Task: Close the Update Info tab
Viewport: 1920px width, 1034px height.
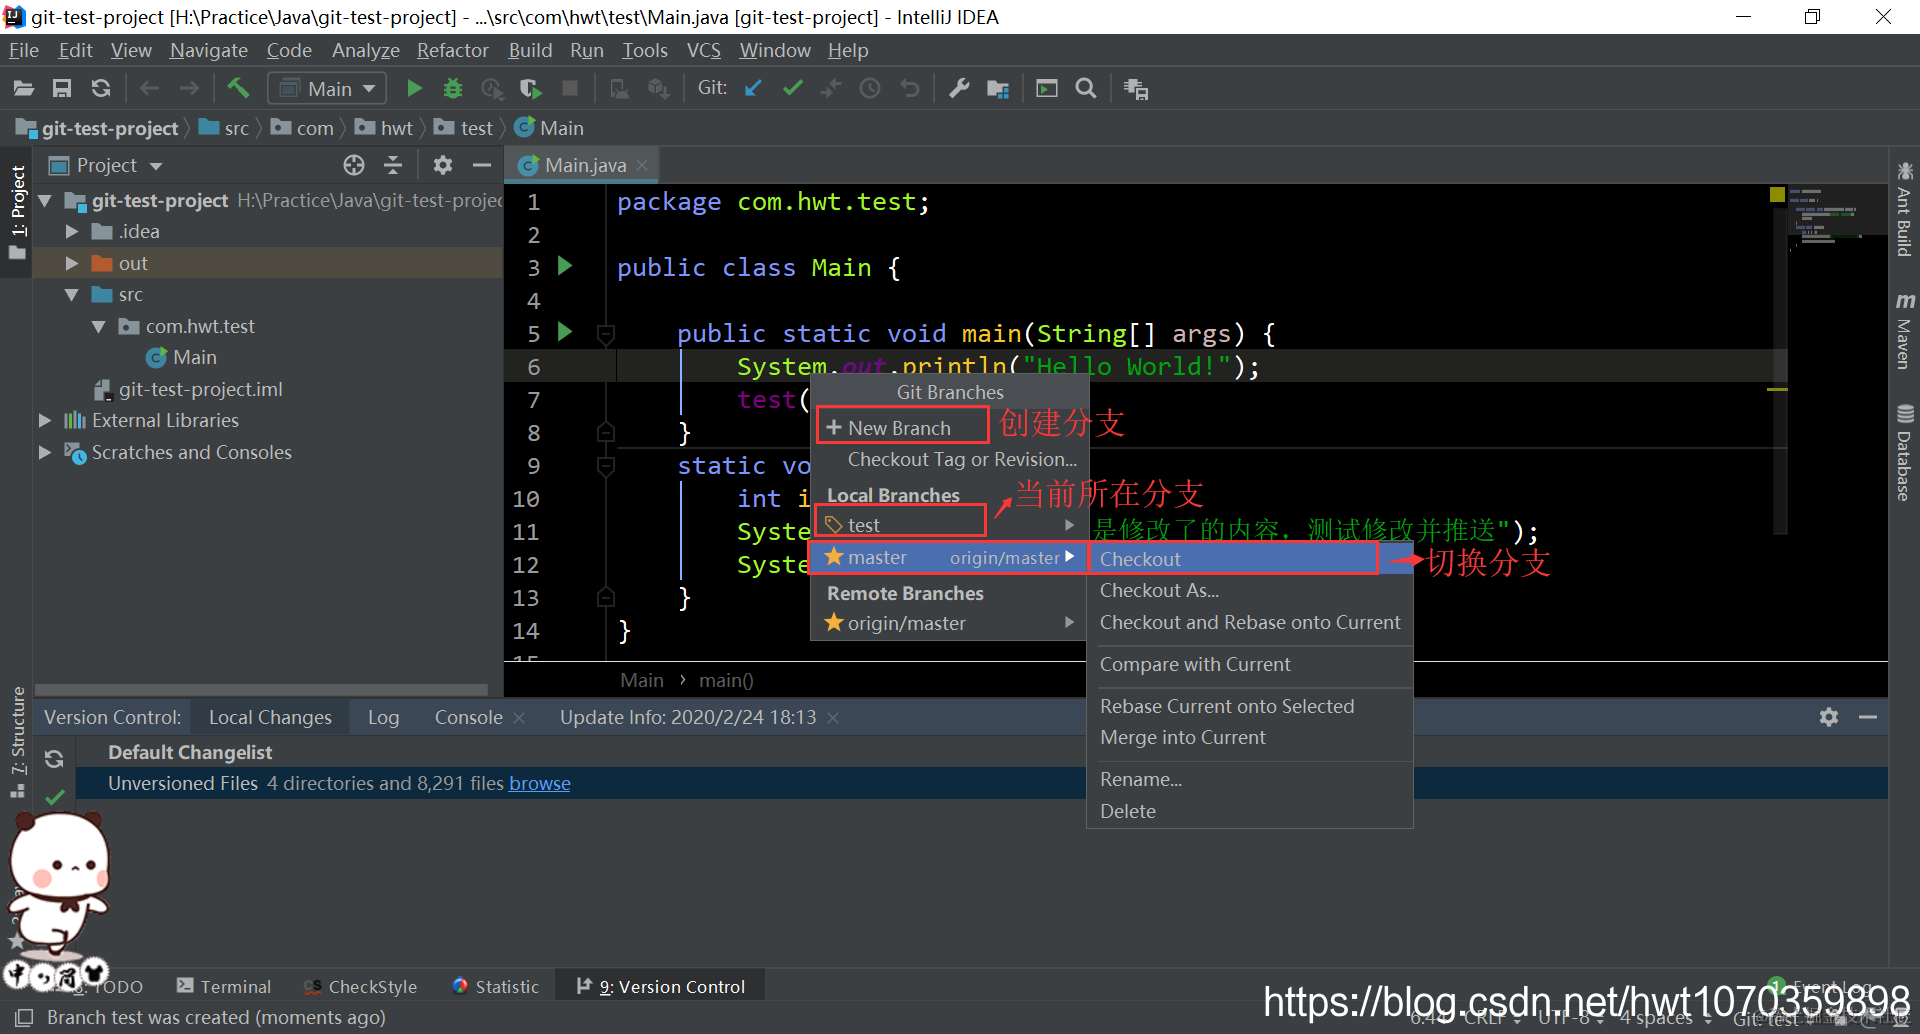Action: coord(833,718)
